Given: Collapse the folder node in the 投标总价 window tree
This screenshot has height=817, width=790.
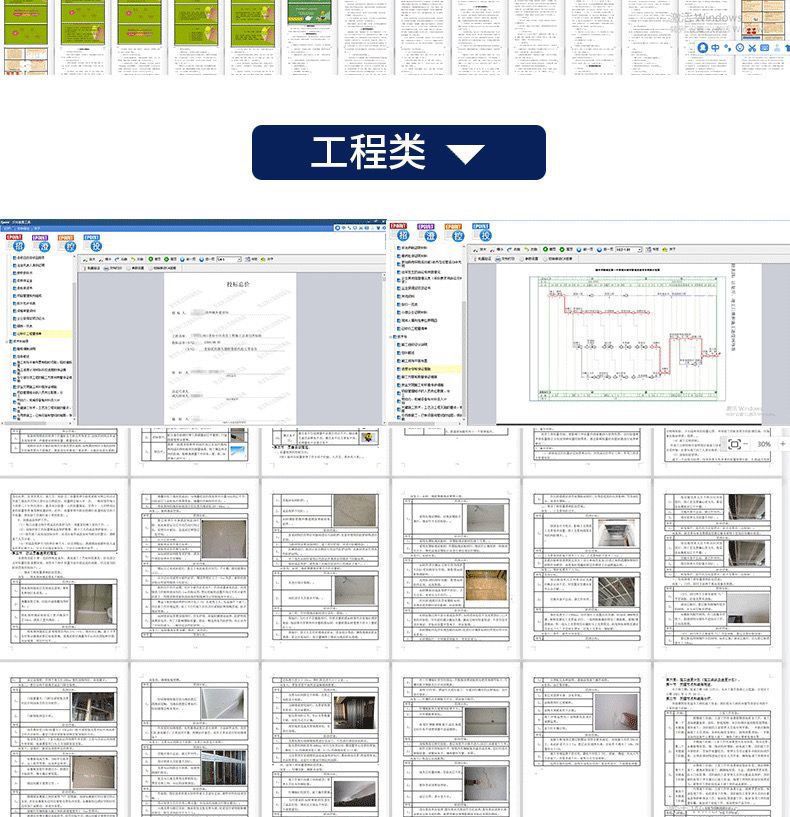Looking at the screenshot, I should (7, 341).
